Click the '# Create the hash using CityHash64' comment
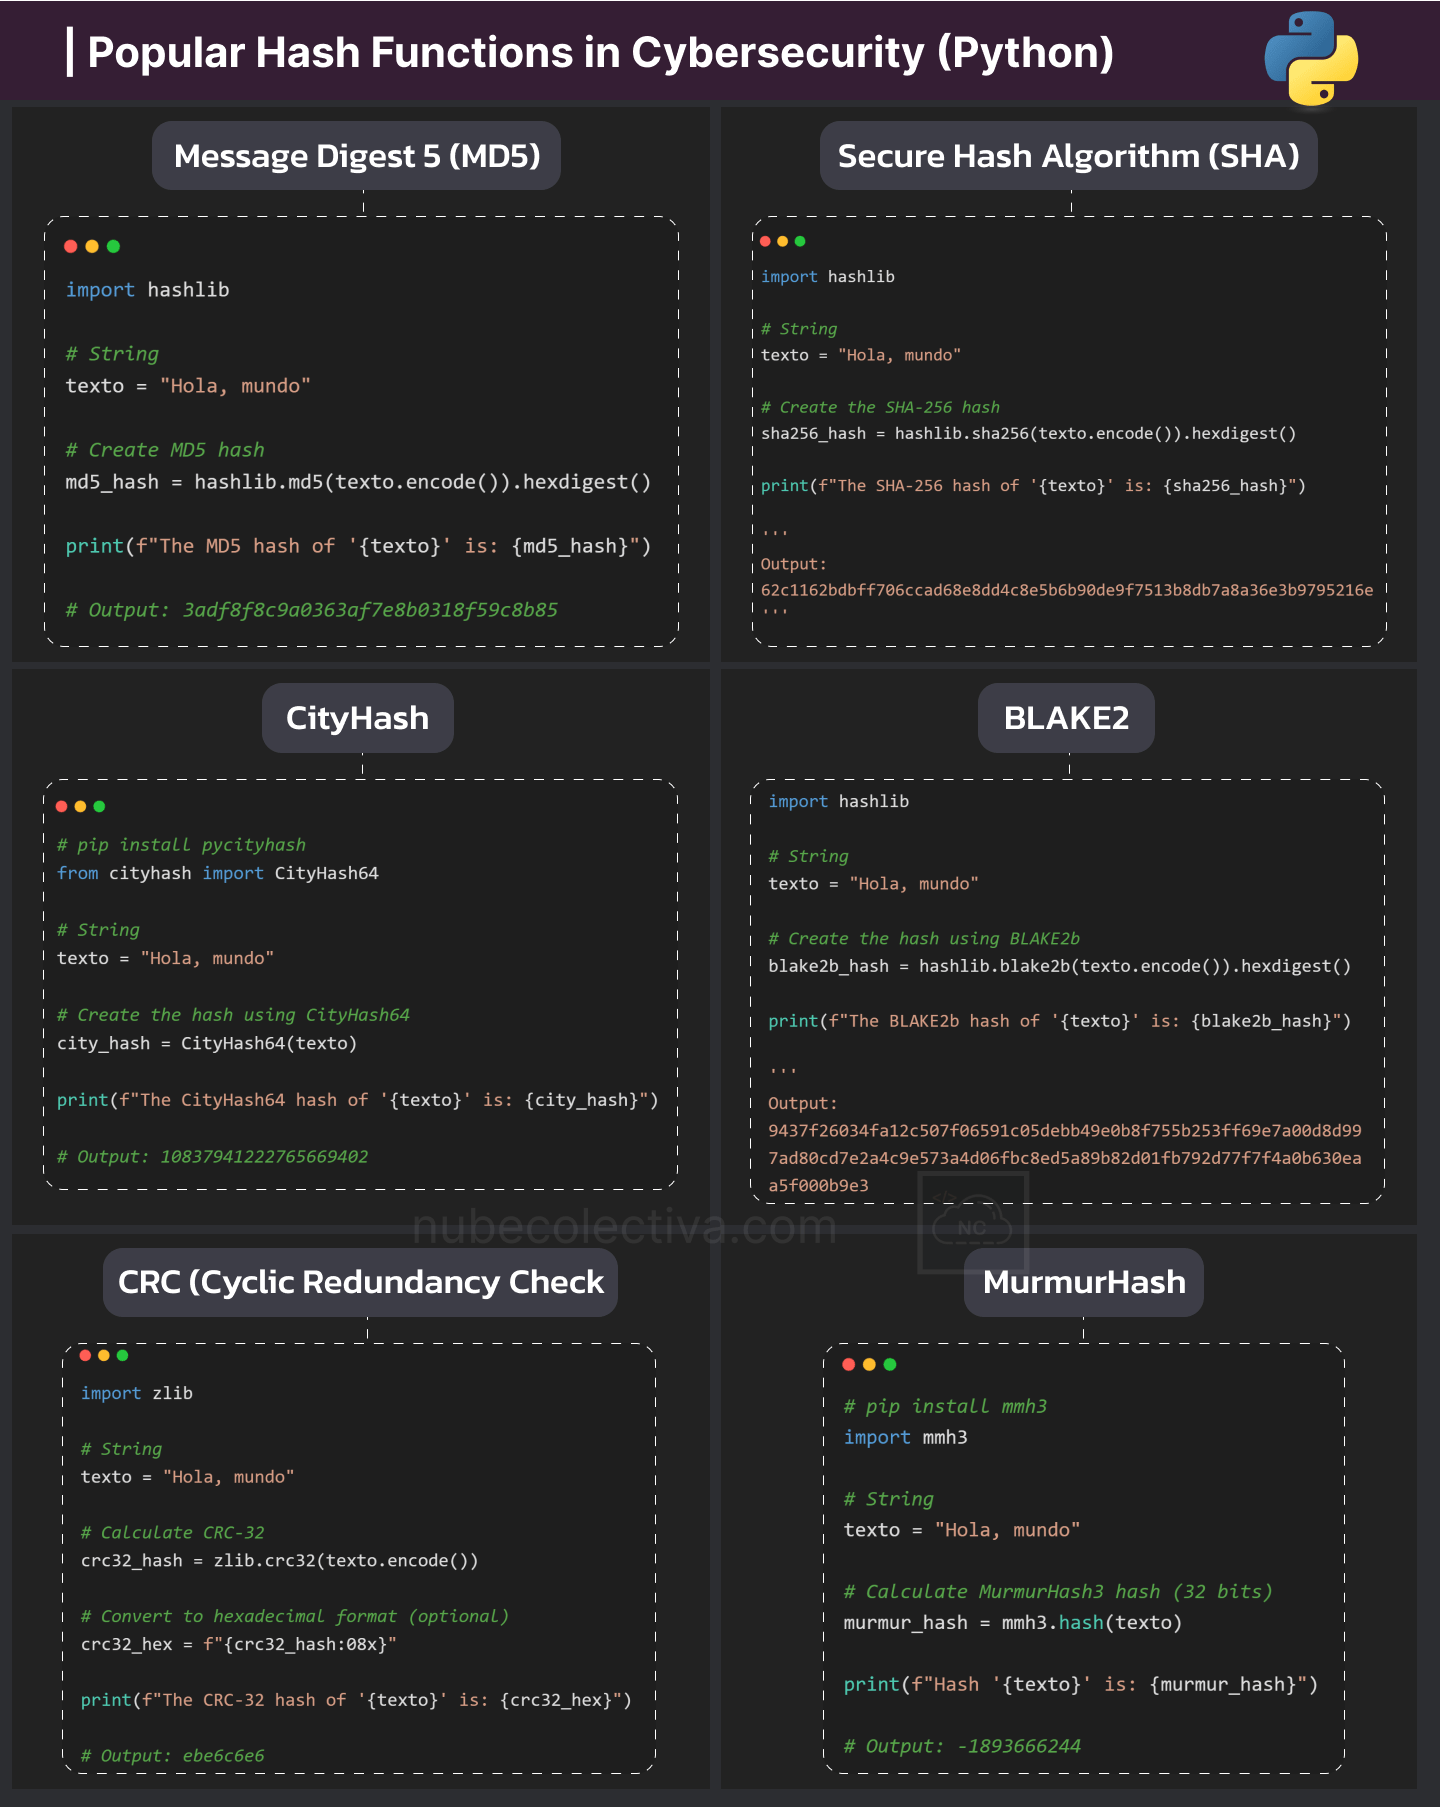1440x1807 pixels. point(233,1015)
